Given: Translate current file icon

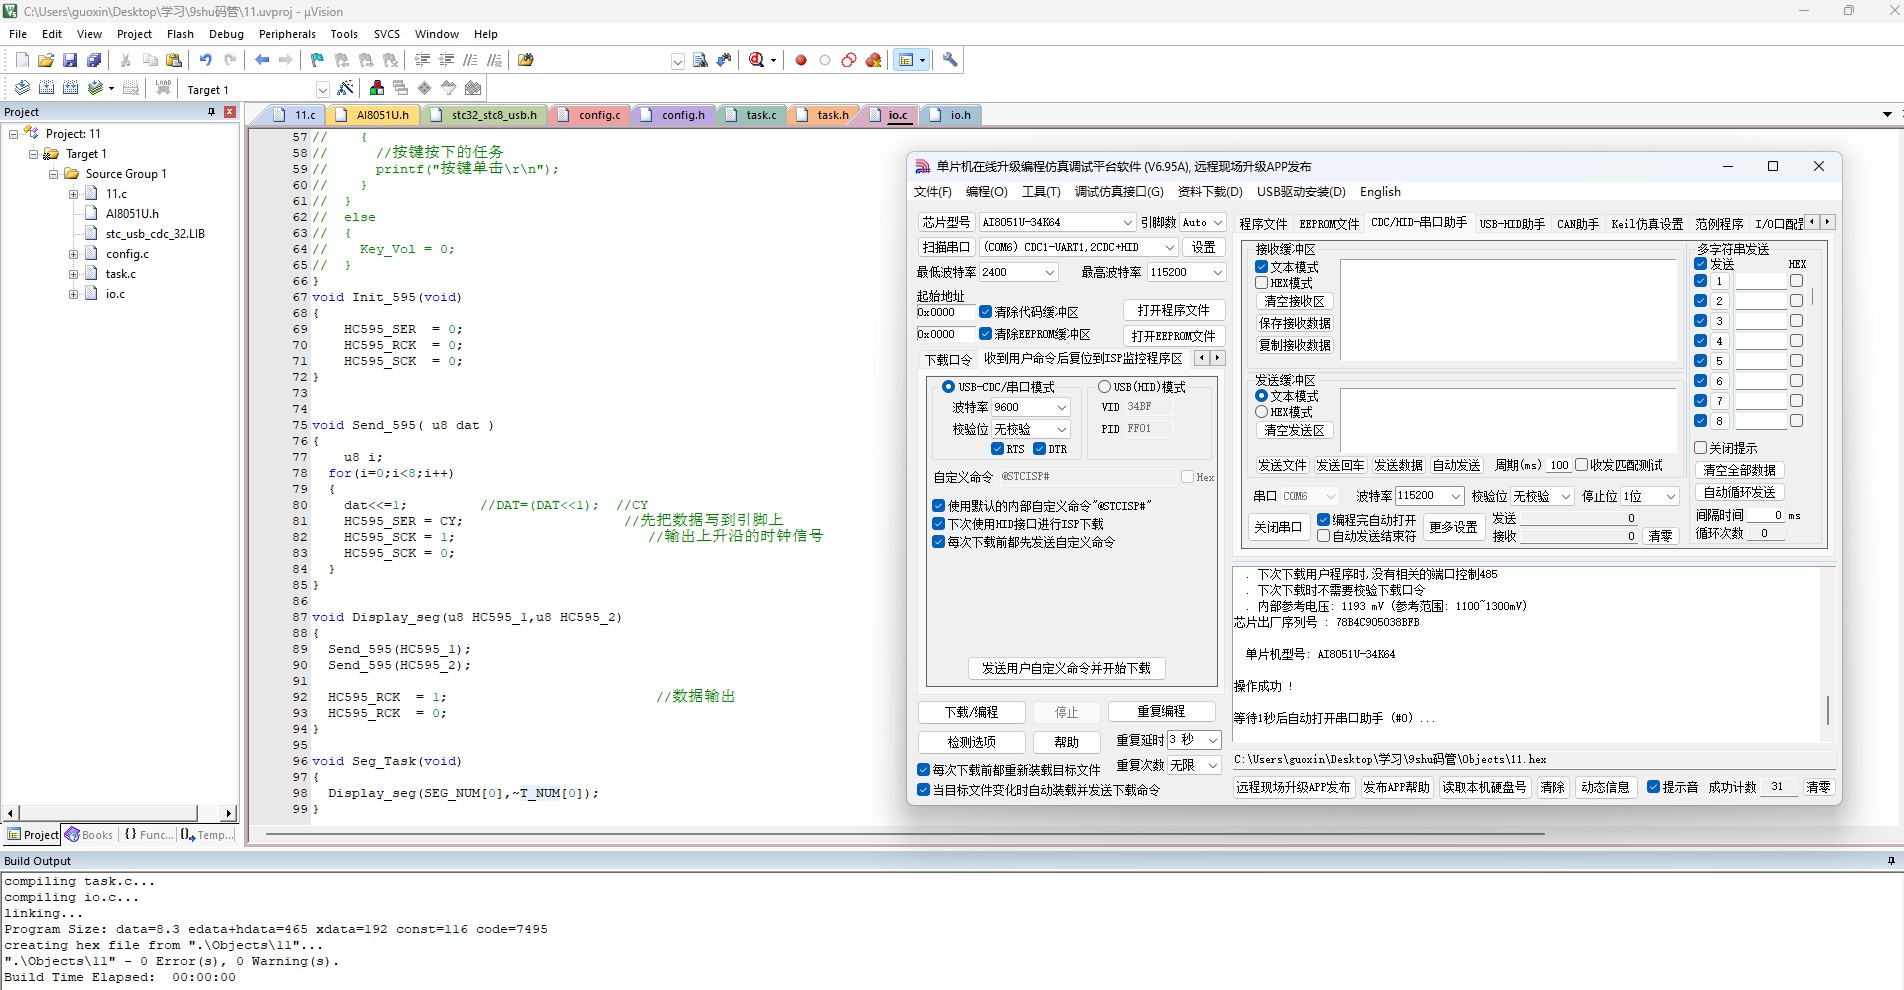Looking at the screenshot, I should click(x=22, y=88).
